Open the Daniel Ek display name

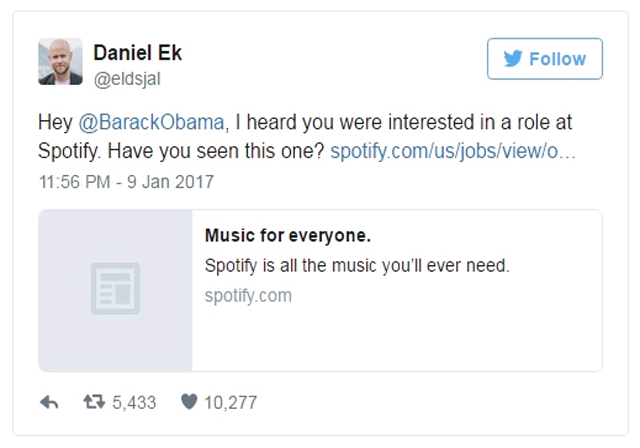pos(135,51)
